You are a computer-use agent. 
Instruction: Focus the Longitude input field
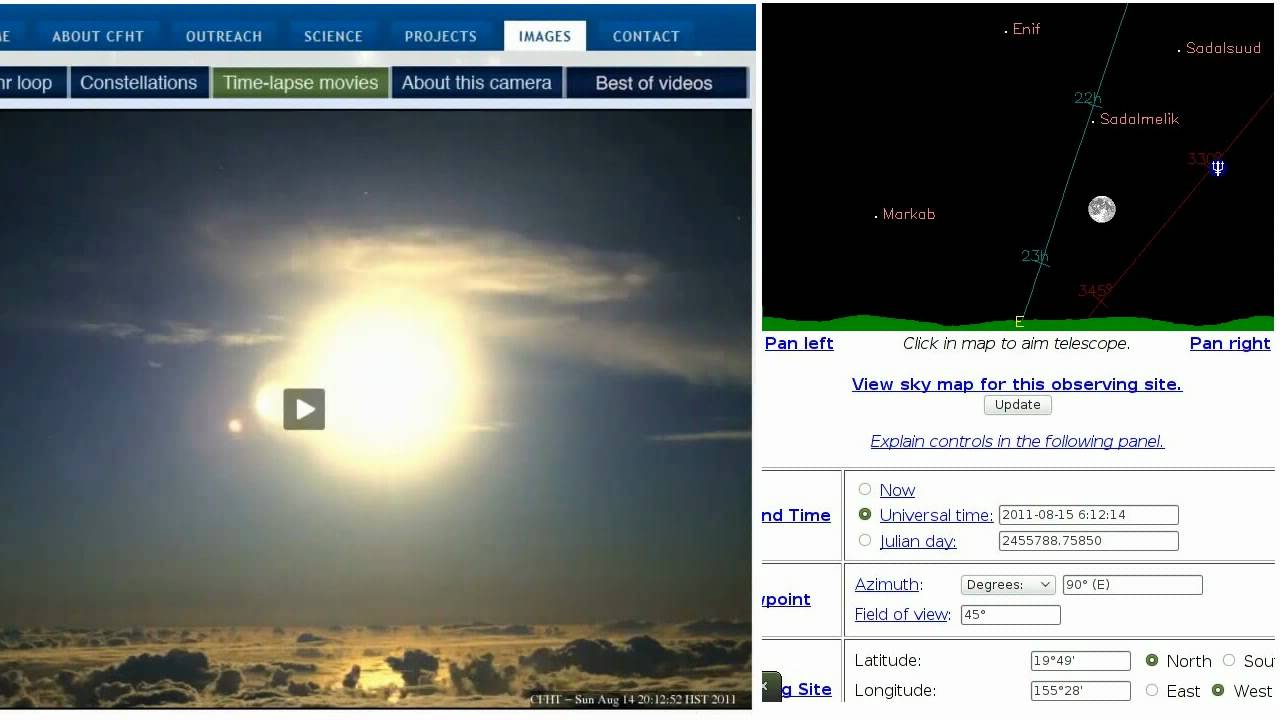pyautogui.click(x=1081, y=691)
